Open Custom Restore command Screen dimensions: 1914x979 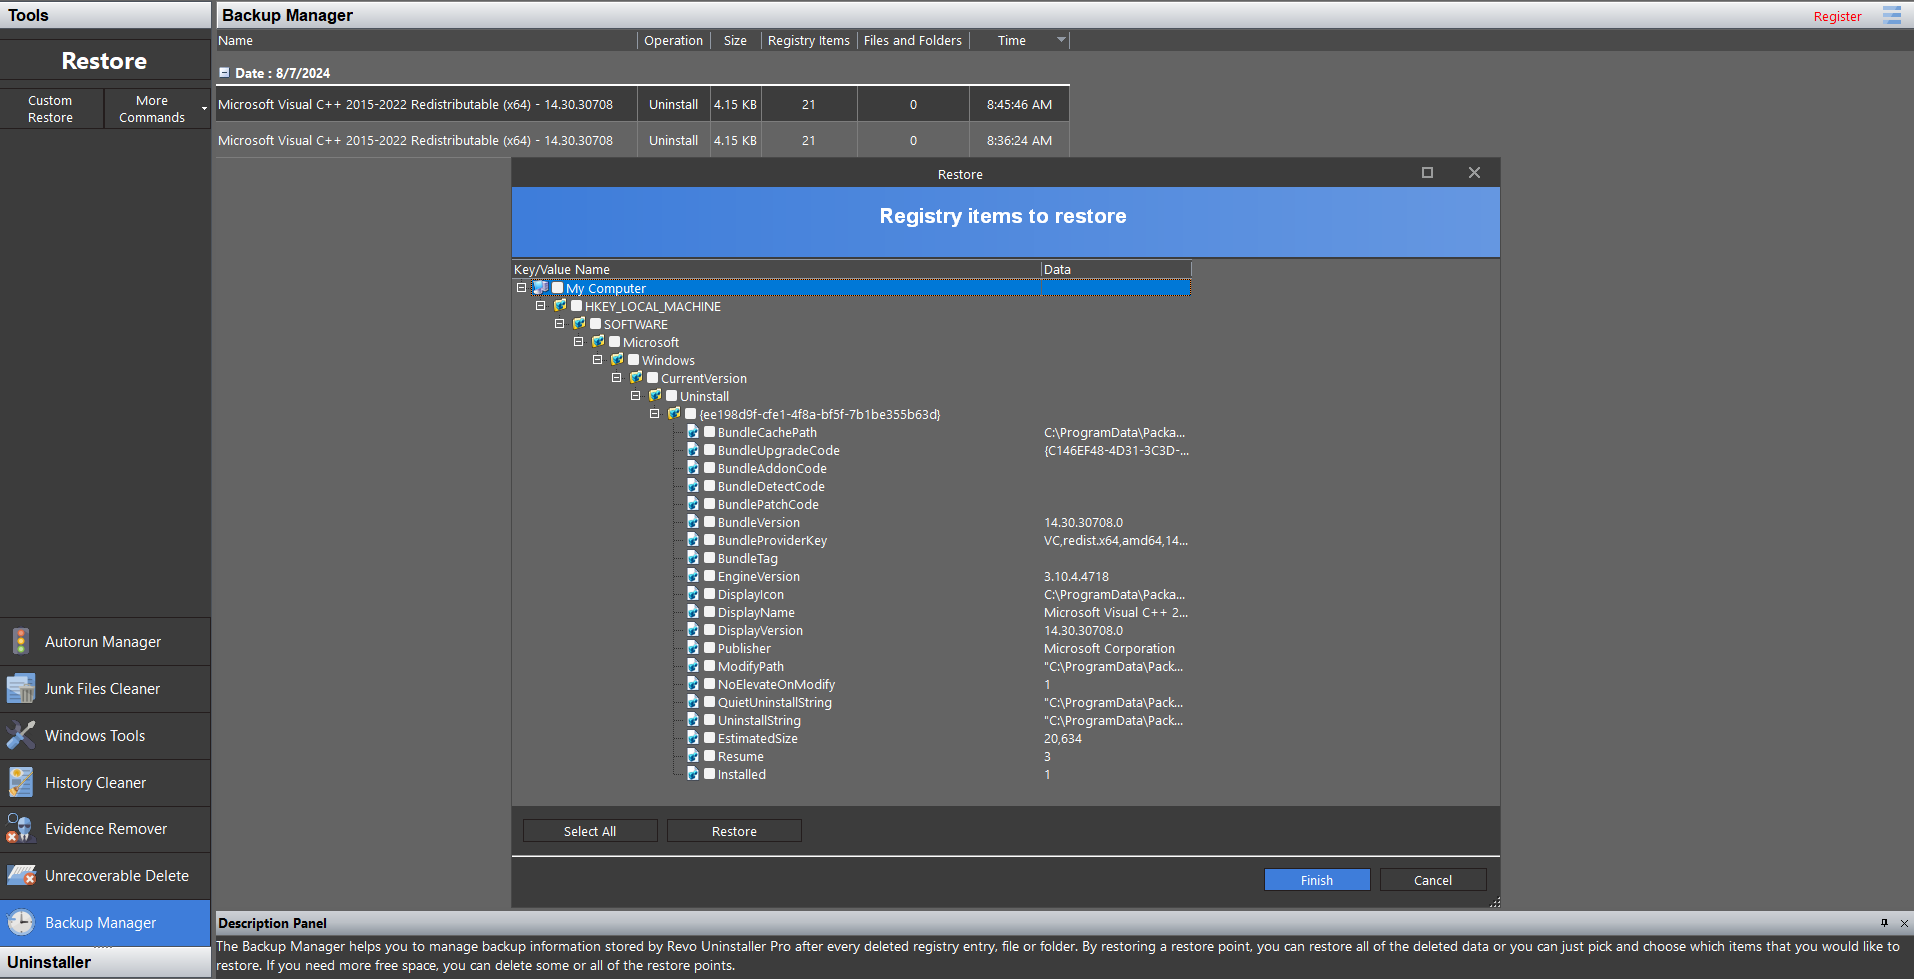(51, 109)
